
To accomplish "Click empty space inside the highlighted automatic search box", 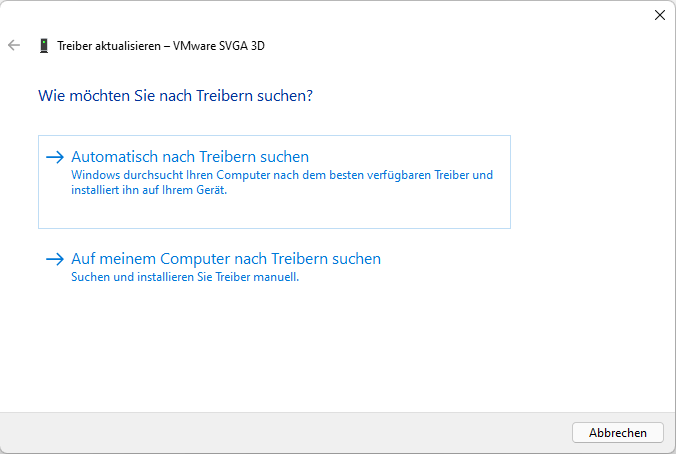I will coord(400,212).
